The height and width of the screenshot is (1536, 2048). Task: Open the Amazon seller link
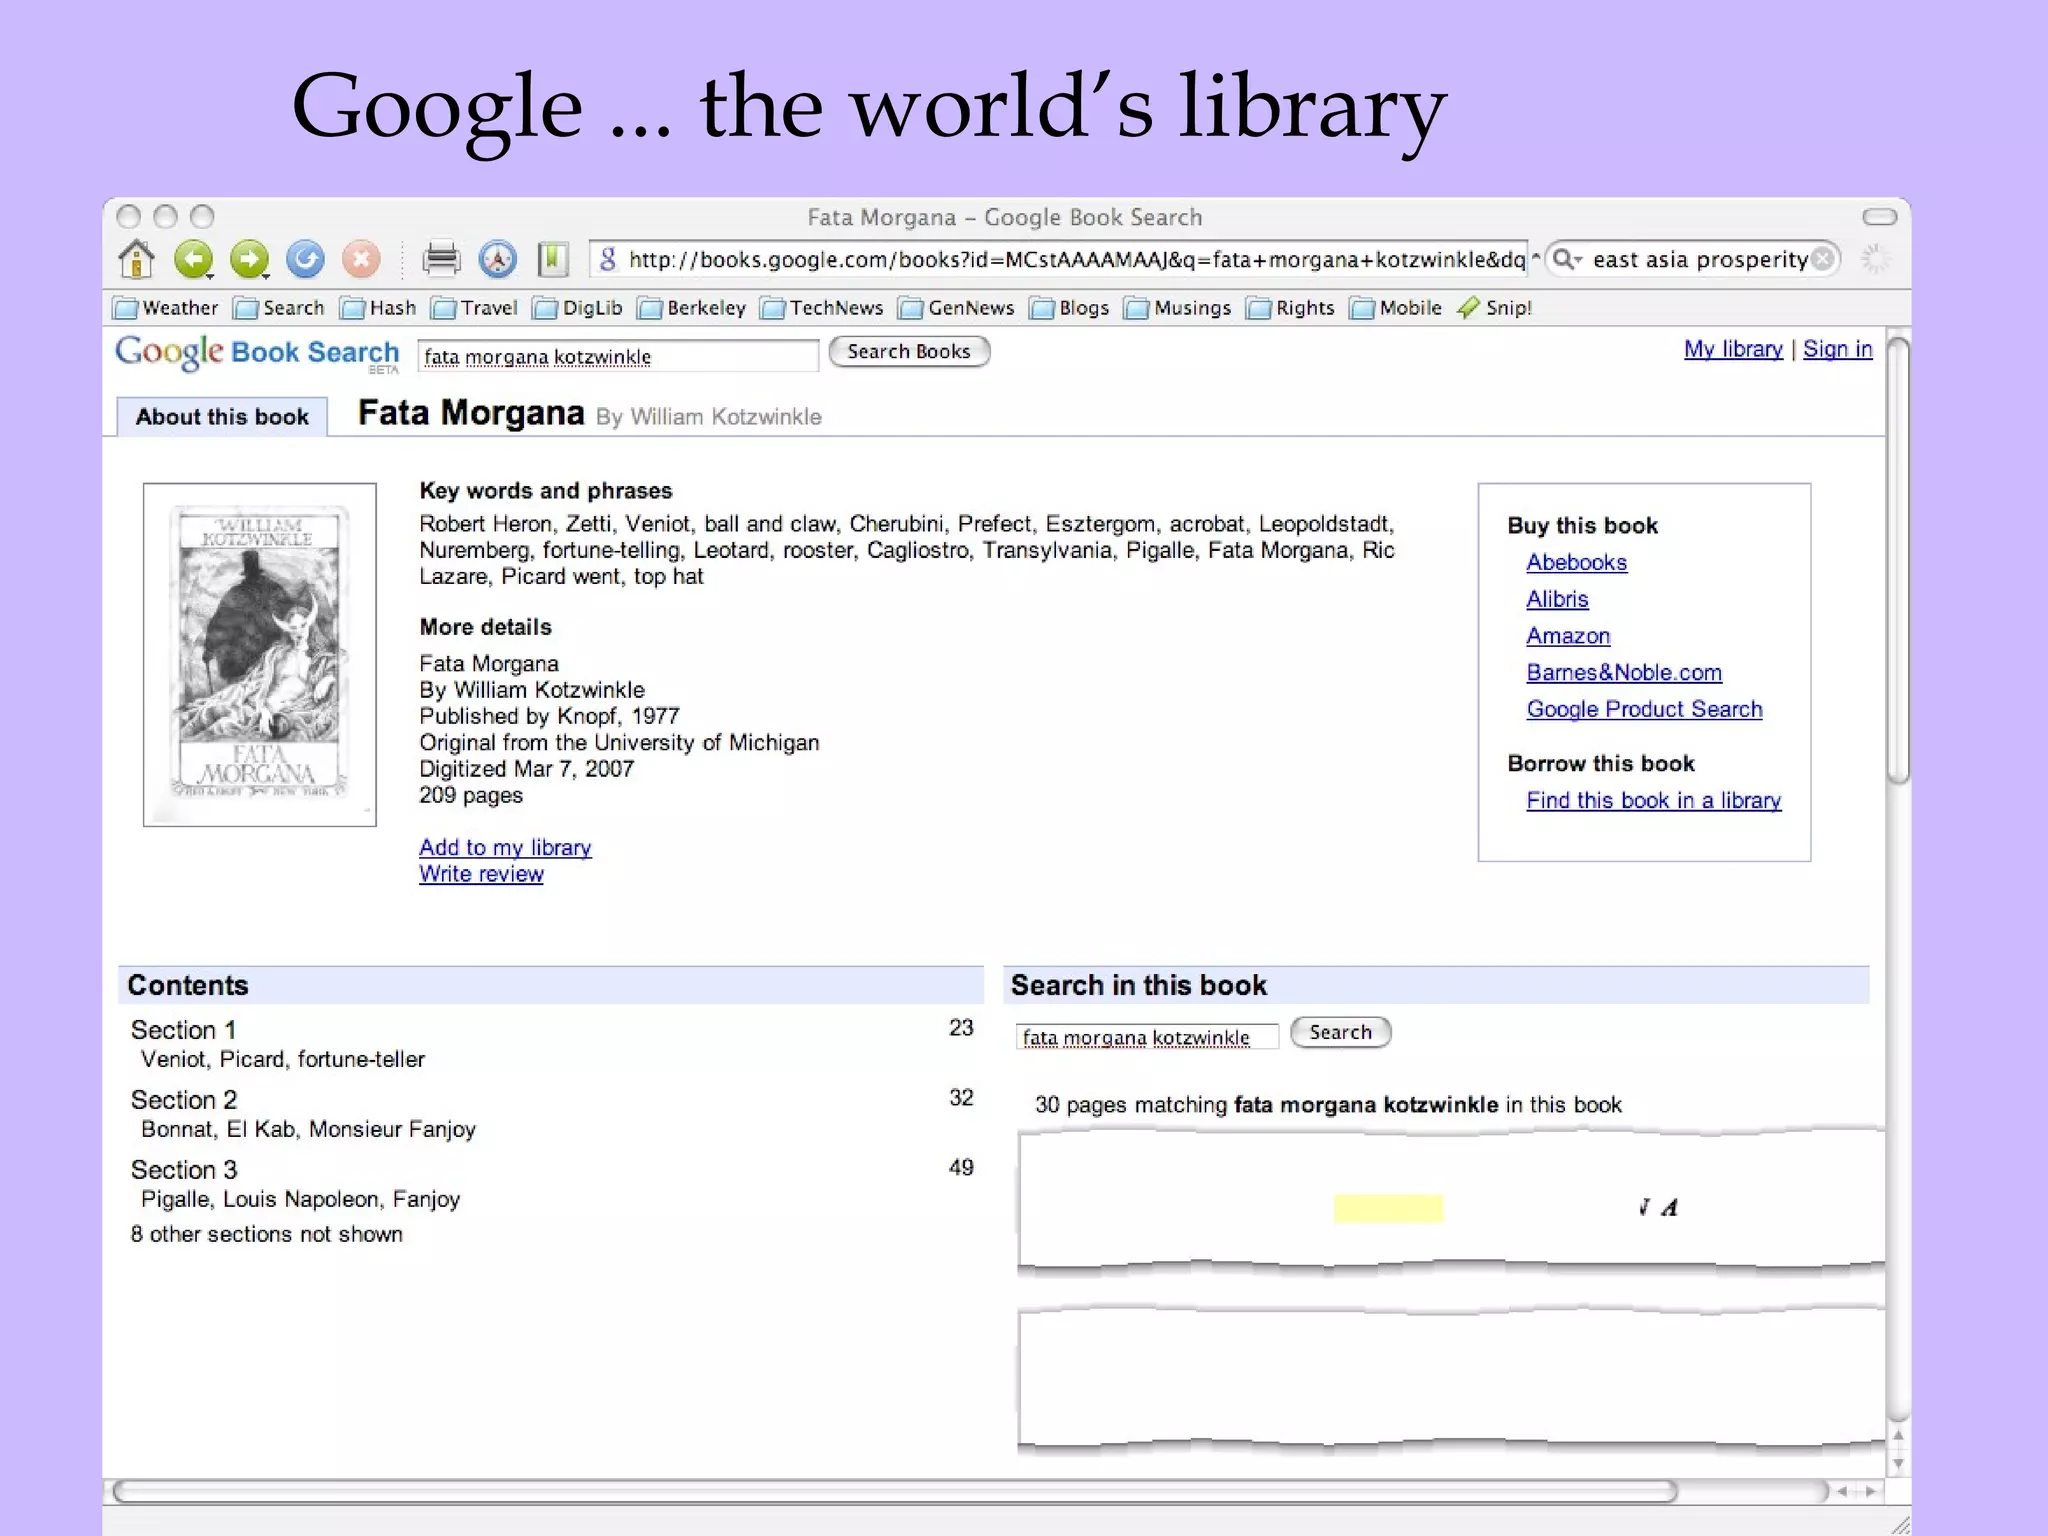click(x=1568, y=636)
